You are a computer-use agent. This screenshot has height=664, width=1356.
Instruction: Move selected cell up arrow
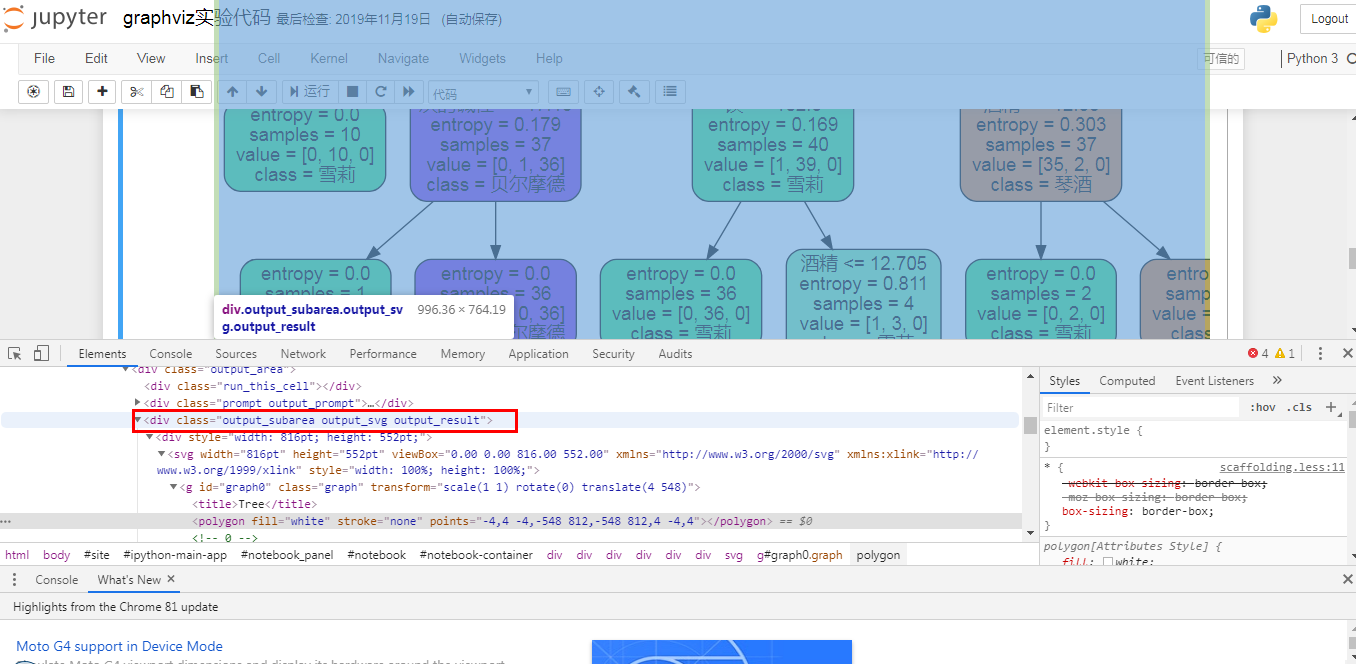point(232,91)
